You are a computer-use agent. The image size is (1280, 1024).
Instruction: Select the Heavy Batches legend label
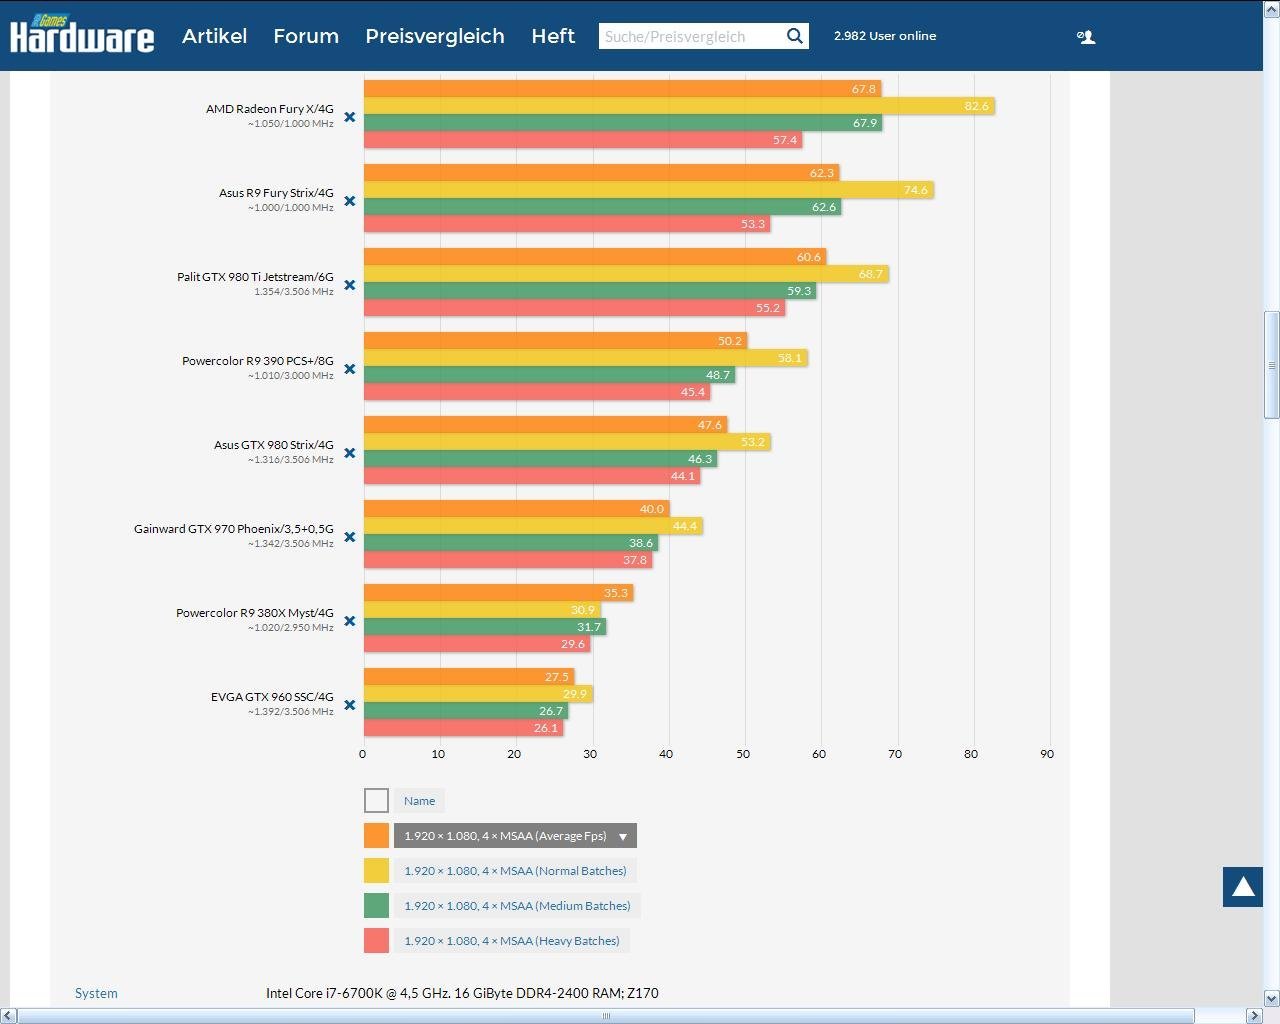(x=511, y=941)
